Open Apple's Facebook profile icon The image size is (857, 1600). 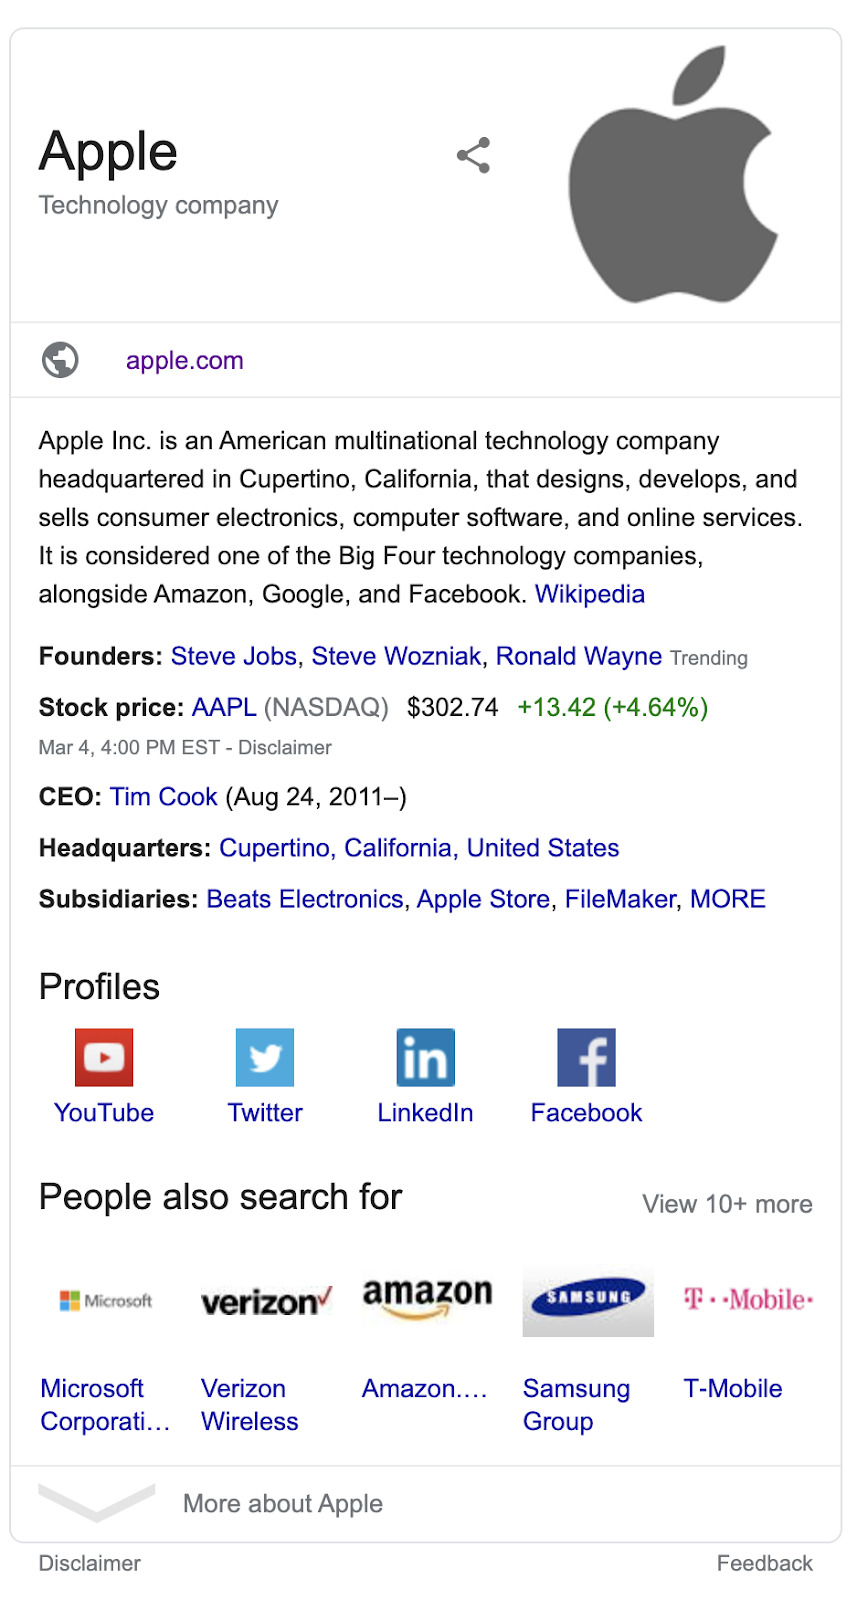coord(586,1056)
